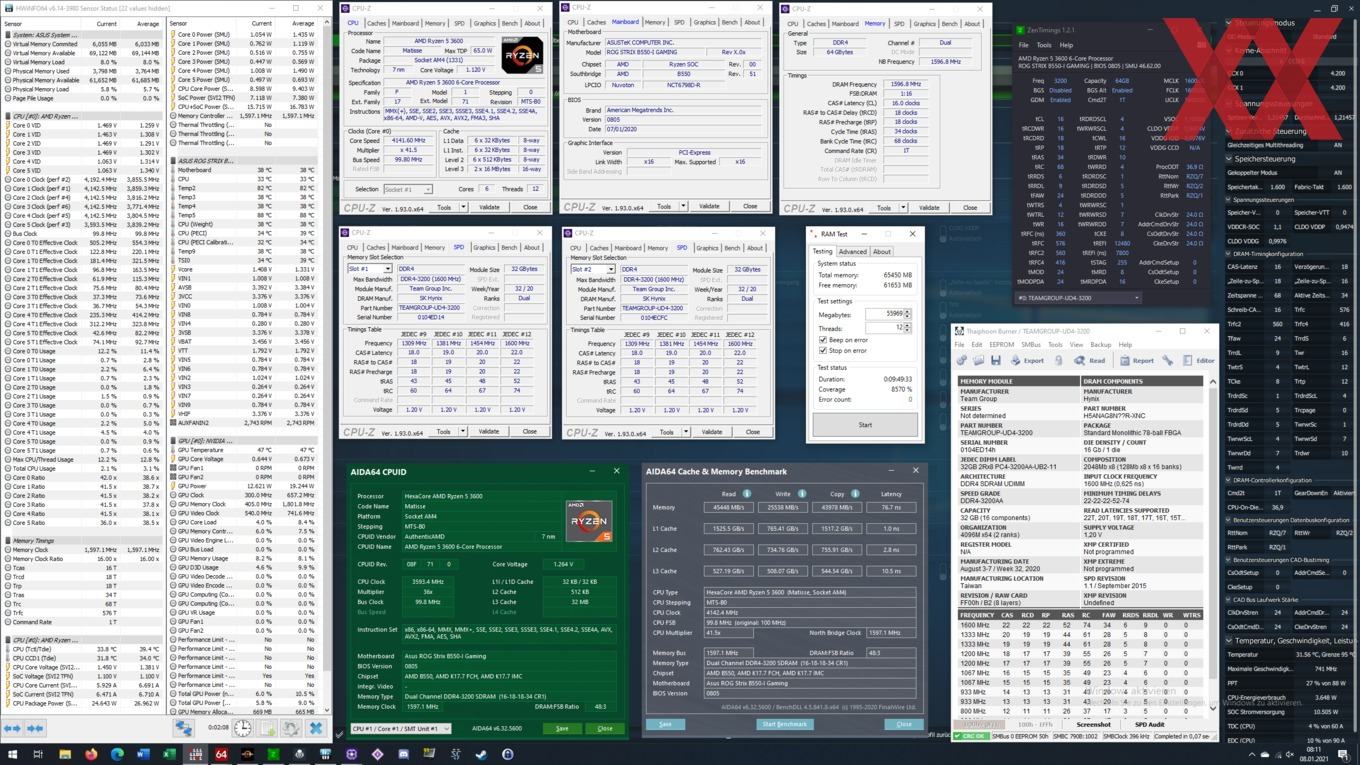The width and height of the screenshot is (1360, 765).
Task: Increase Megabytes value stepper in RAM Test
Action: [907, 311]
